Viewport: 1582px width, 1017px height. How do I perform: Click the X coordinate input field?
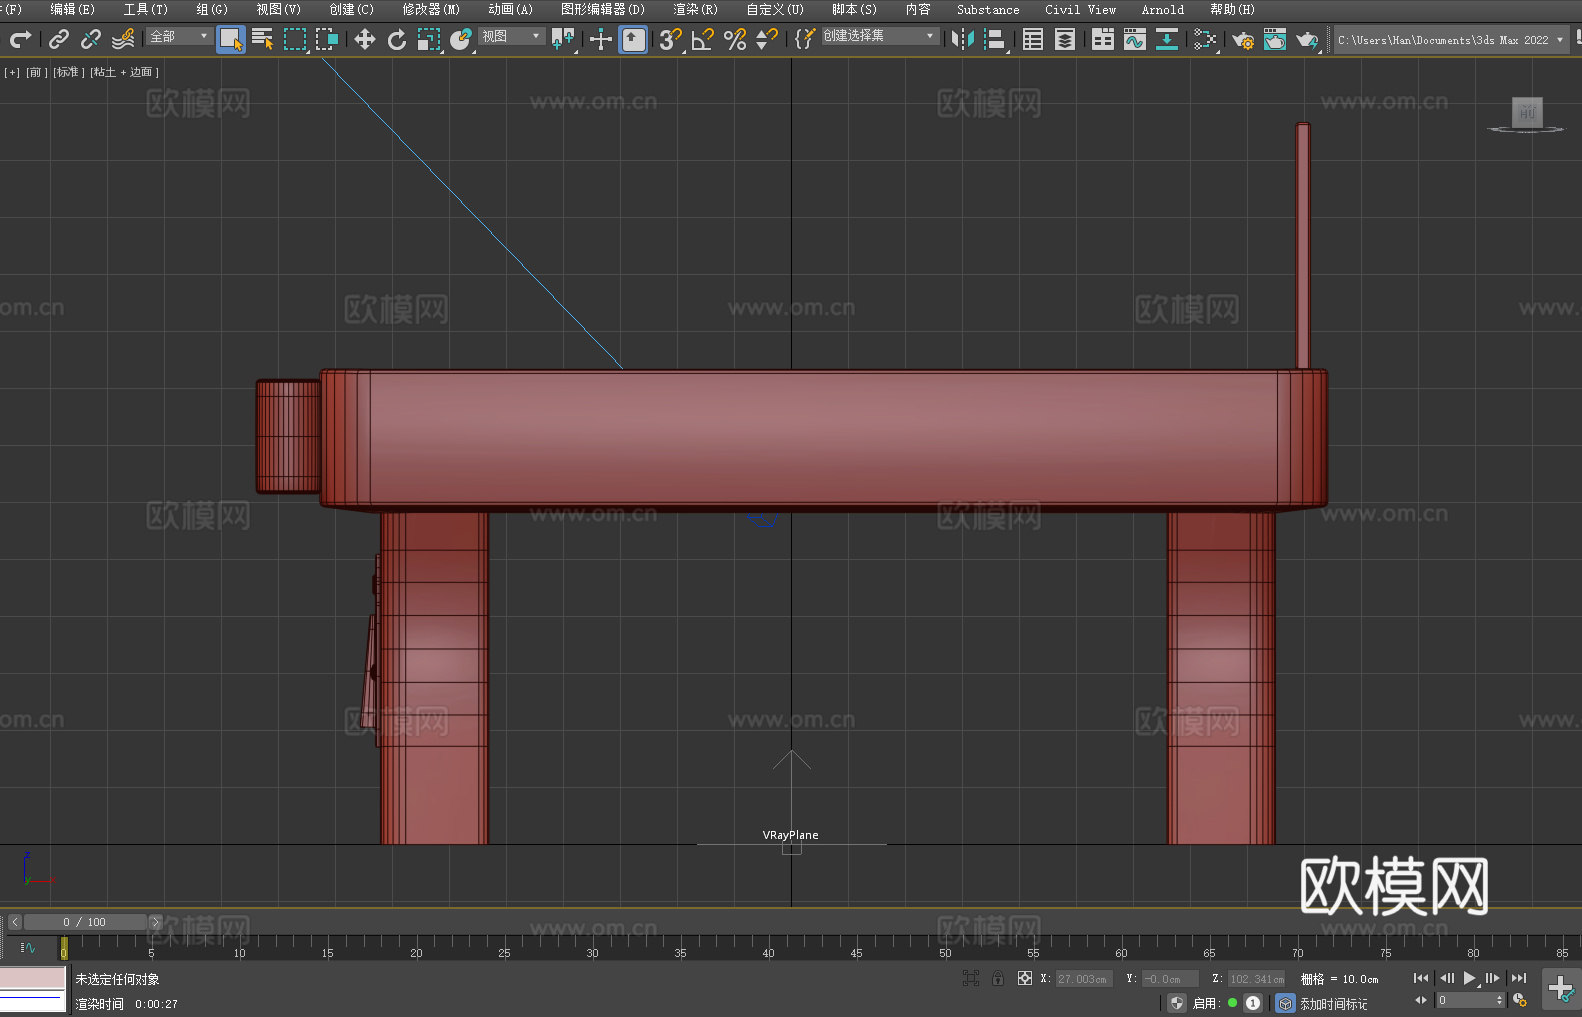click(x=1083, y=979)
